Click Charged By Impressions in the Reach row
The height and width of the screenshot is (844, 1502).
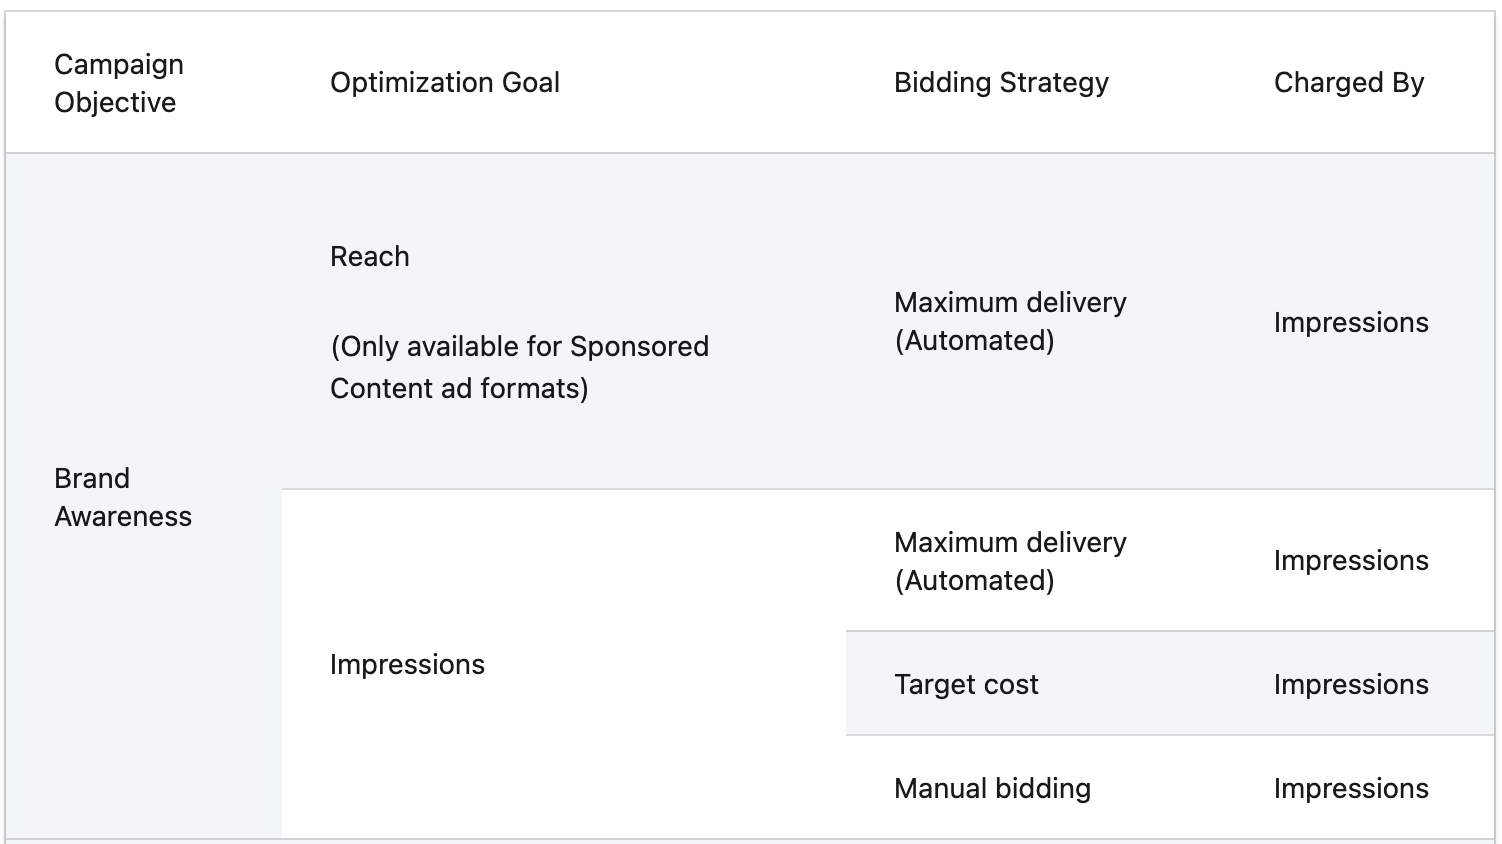1350,323
